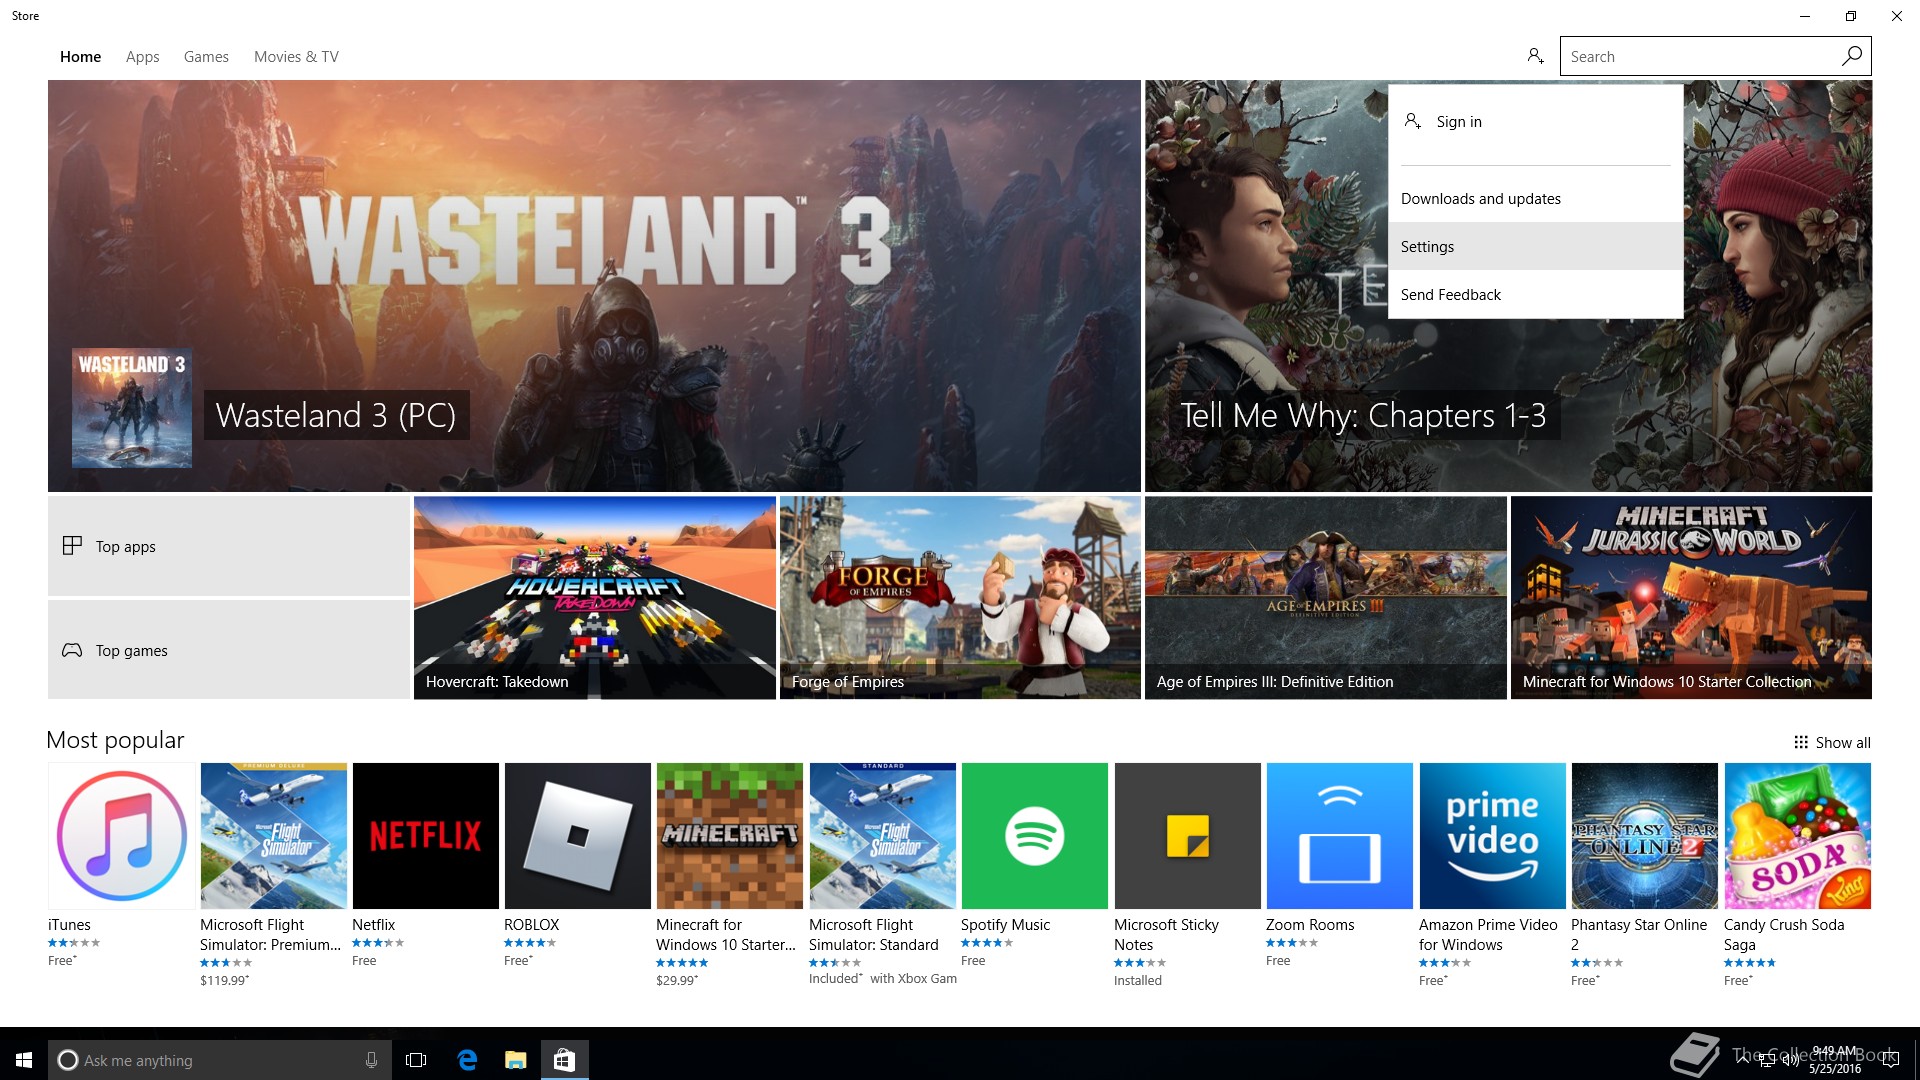Open Forge of Empires promo tile
This screenshot has height=1080, width=1920.
[x=960, y=598]
